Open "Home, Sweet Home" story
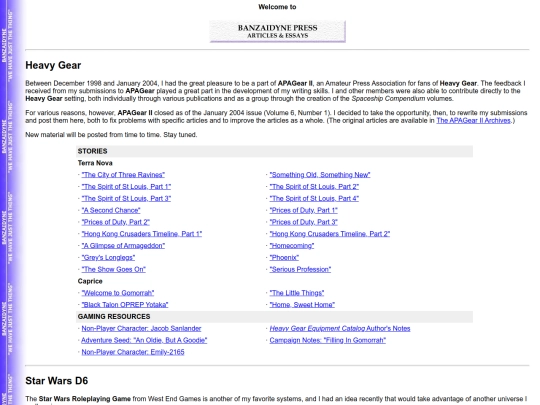Viewport: 540px width, 405px height. (302, 305)
